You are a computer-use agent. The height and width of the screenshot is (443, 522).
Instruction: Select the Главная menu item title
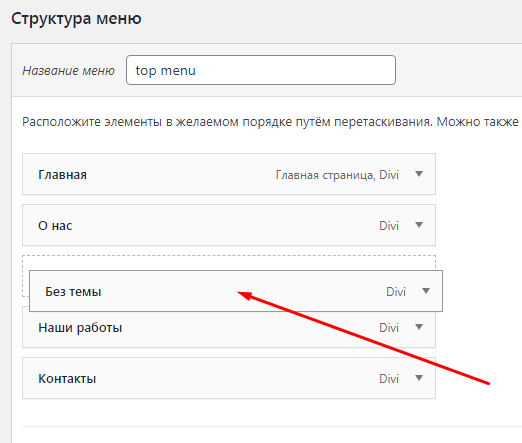point(62,175)
